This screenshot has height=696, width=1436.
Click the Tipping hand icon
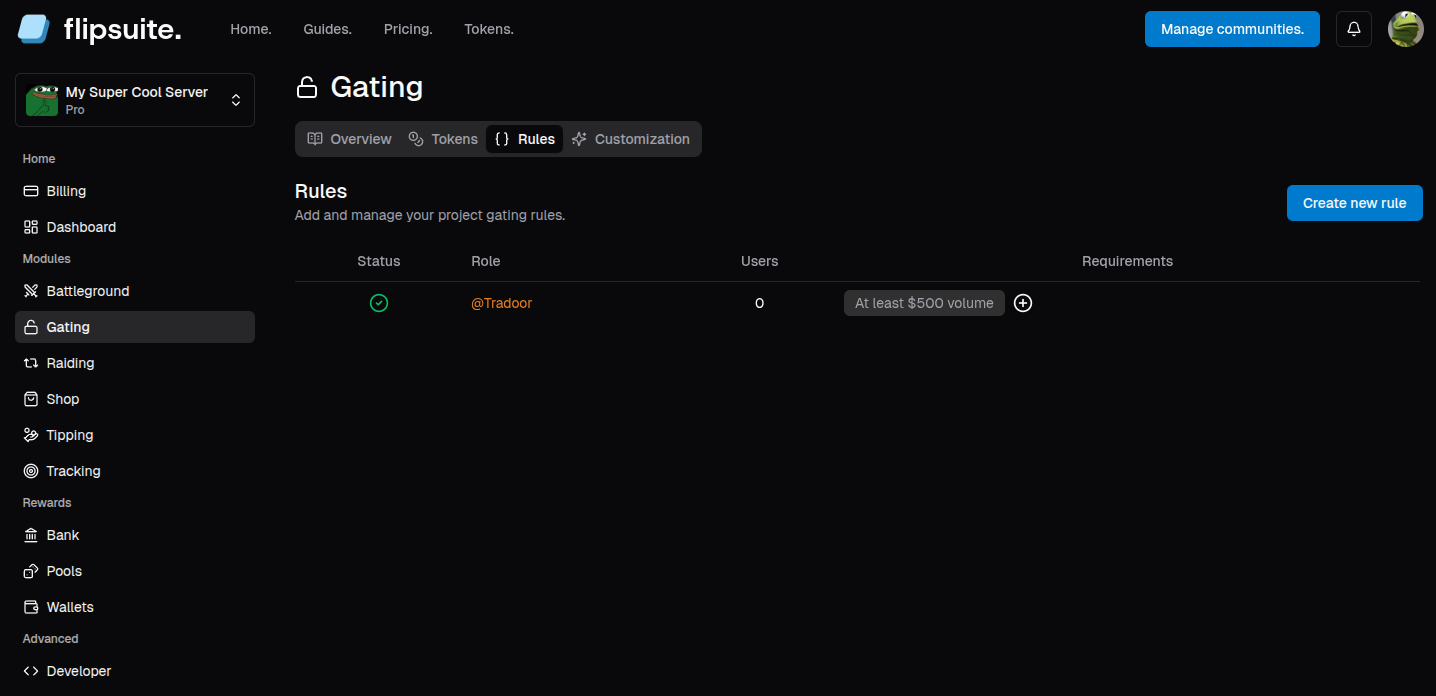[31, 435]
